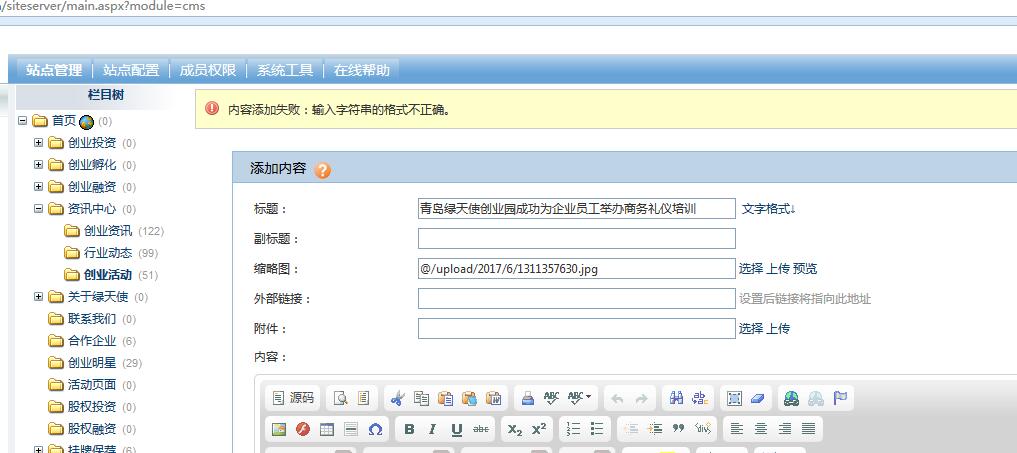This screenshot has width=1017, height=453.
Task: Click the orange help icon beside 添加内容
Action: (322, 170)
